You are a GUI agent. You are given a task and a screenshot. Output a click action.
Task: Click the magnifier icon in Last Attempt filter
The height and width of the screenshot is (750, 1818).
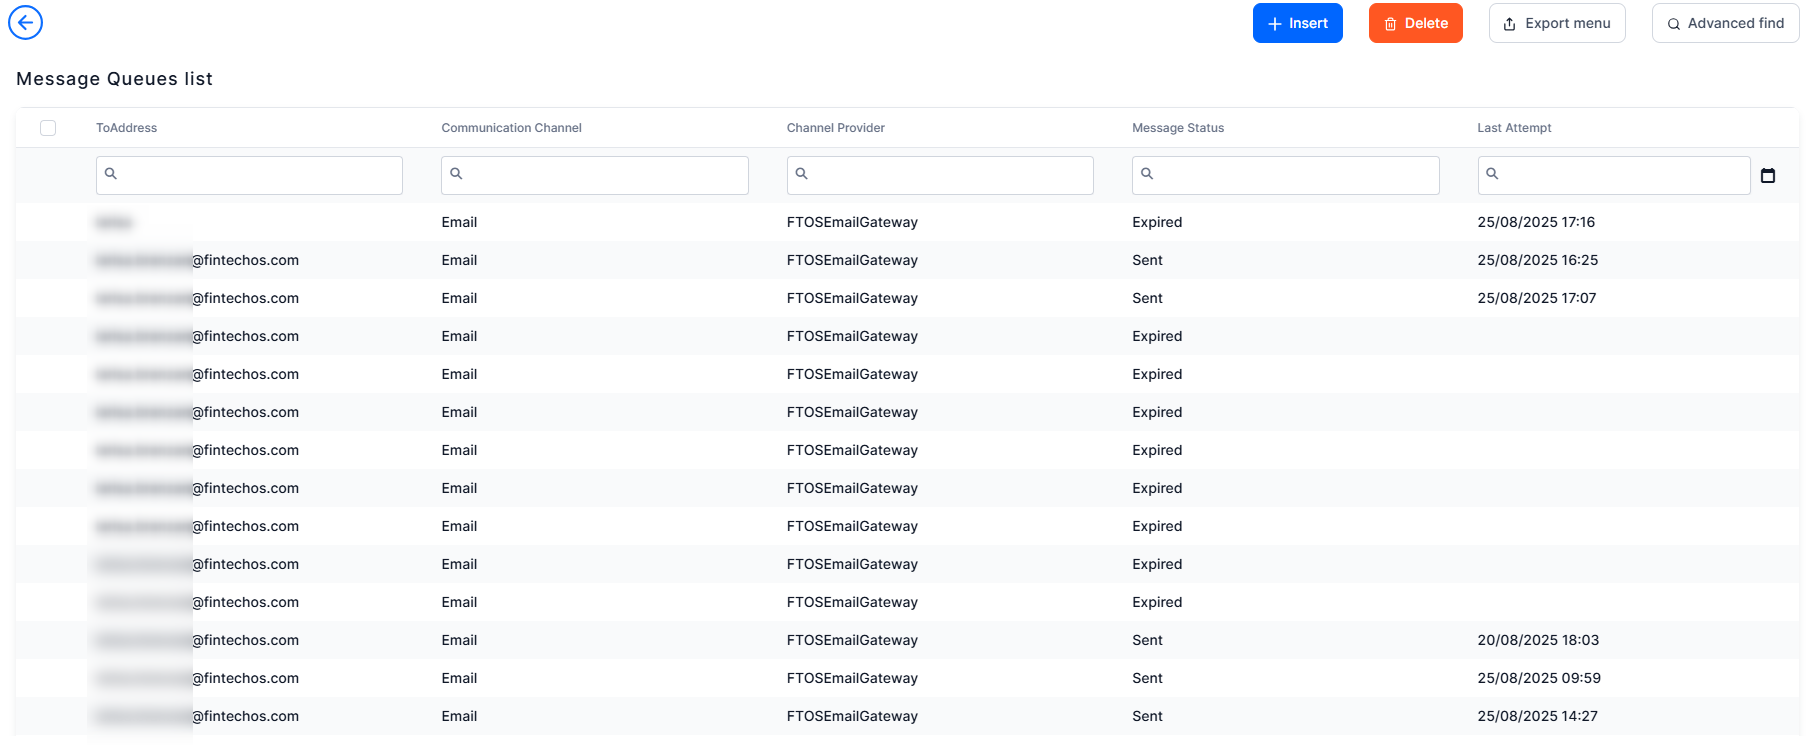(1492, 174)
